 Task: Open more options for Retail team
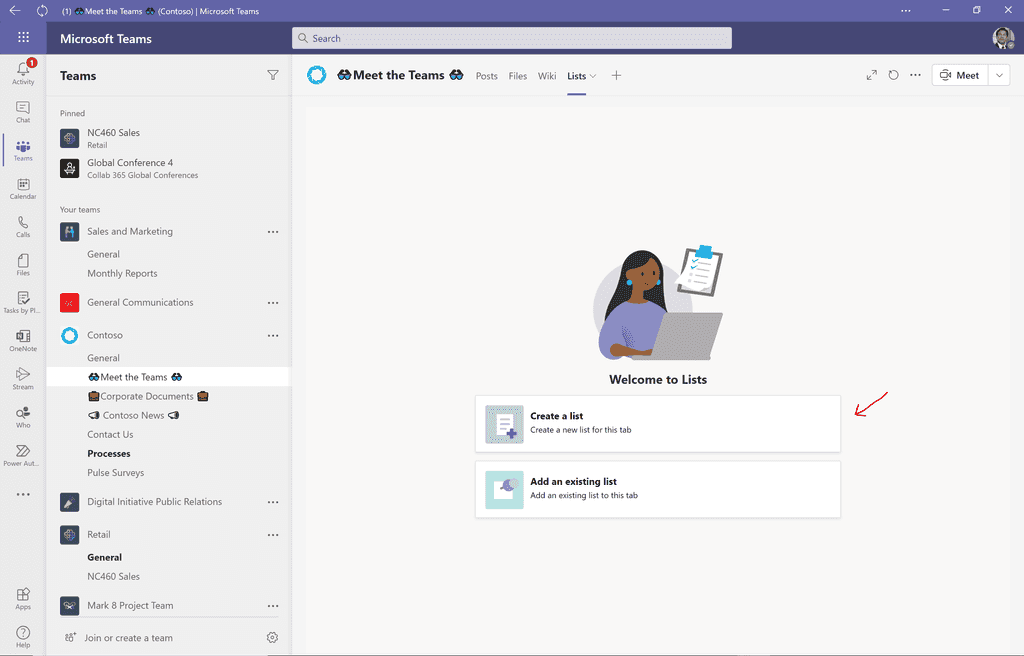tap(273, 534)
